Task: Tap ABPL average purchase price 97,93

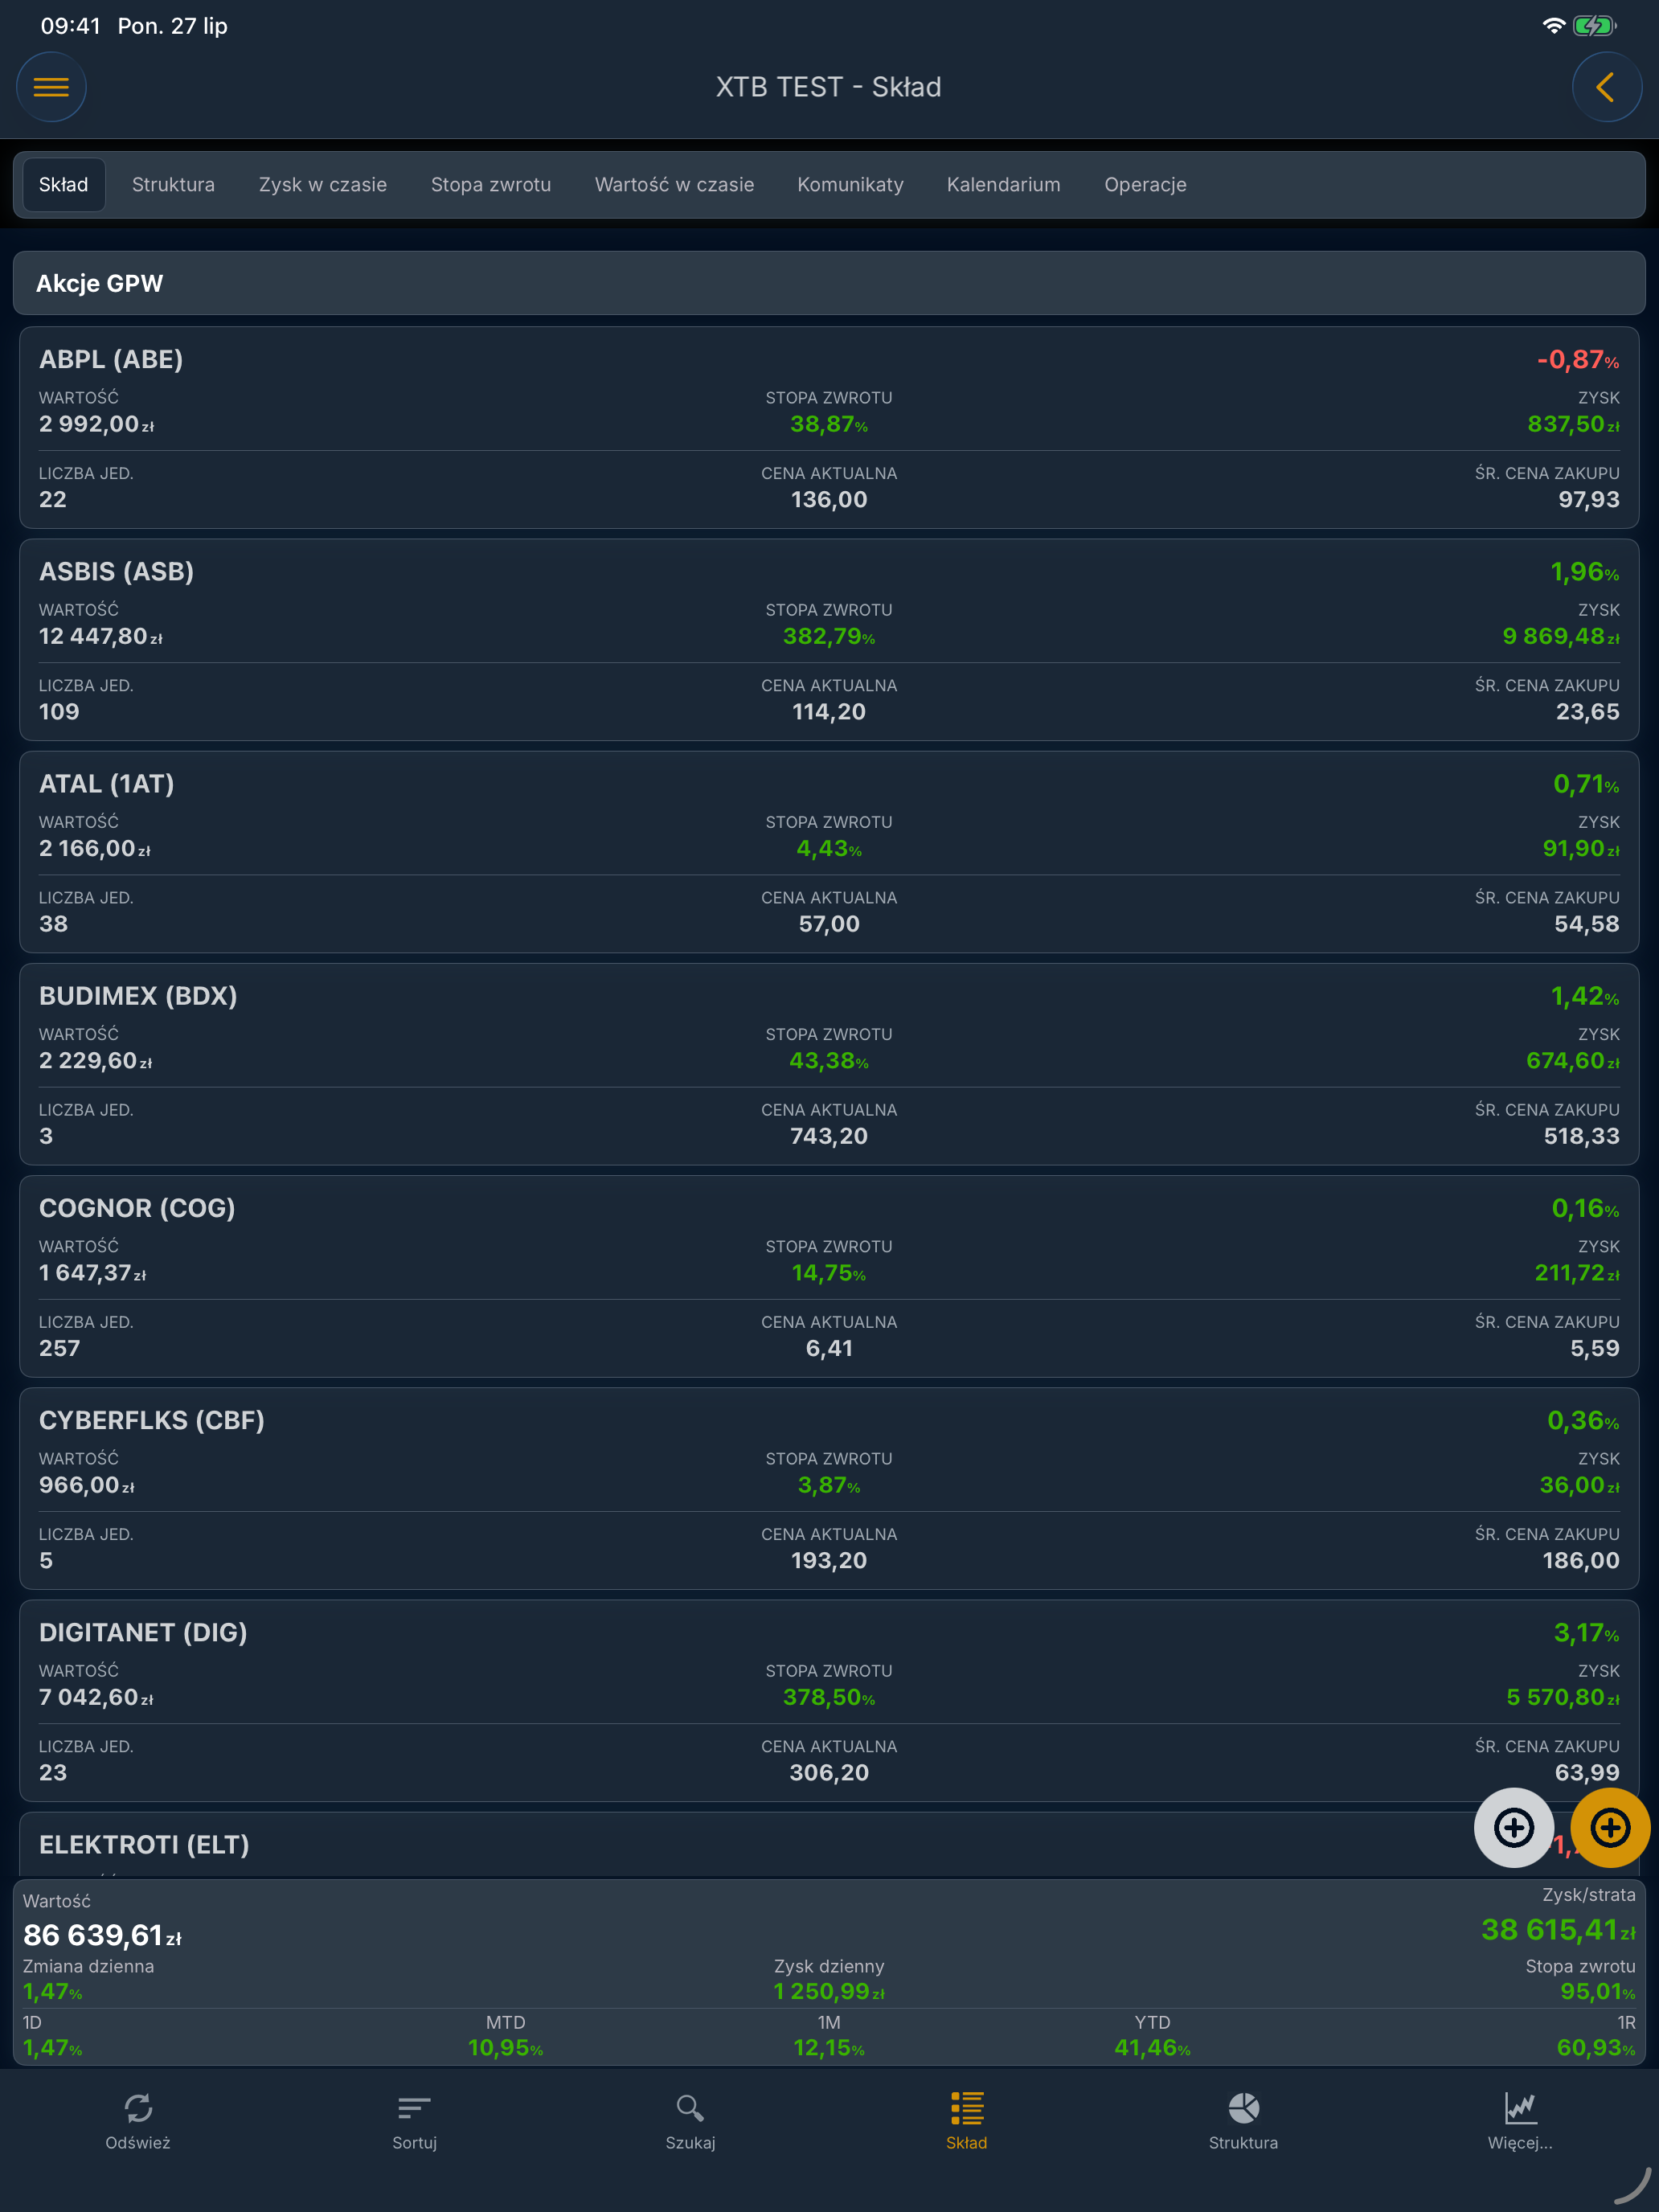Action: point(1588,499)
